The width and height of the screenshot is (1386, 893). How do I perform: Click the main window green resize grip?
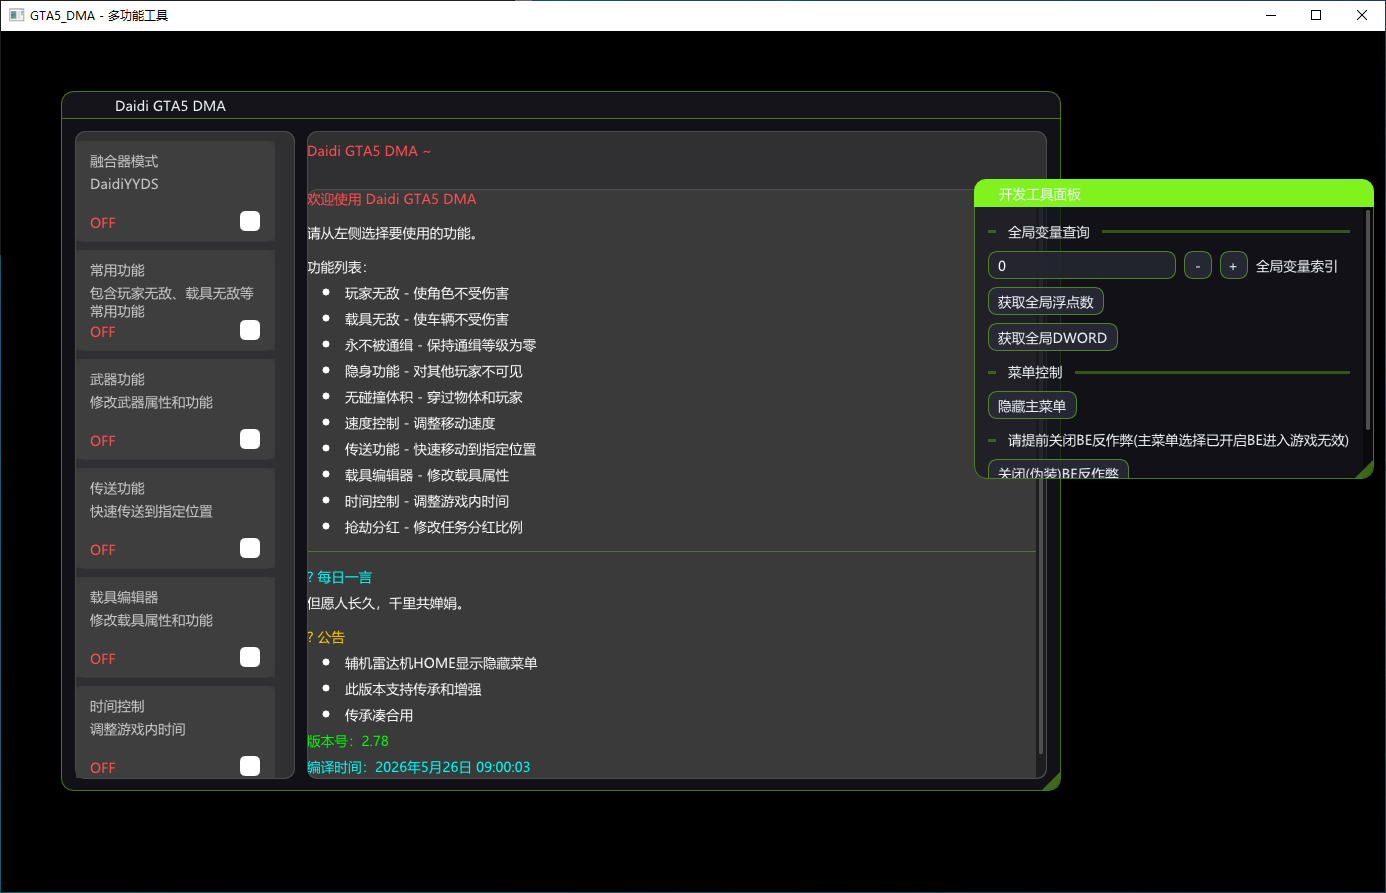tap(1052, 782)
